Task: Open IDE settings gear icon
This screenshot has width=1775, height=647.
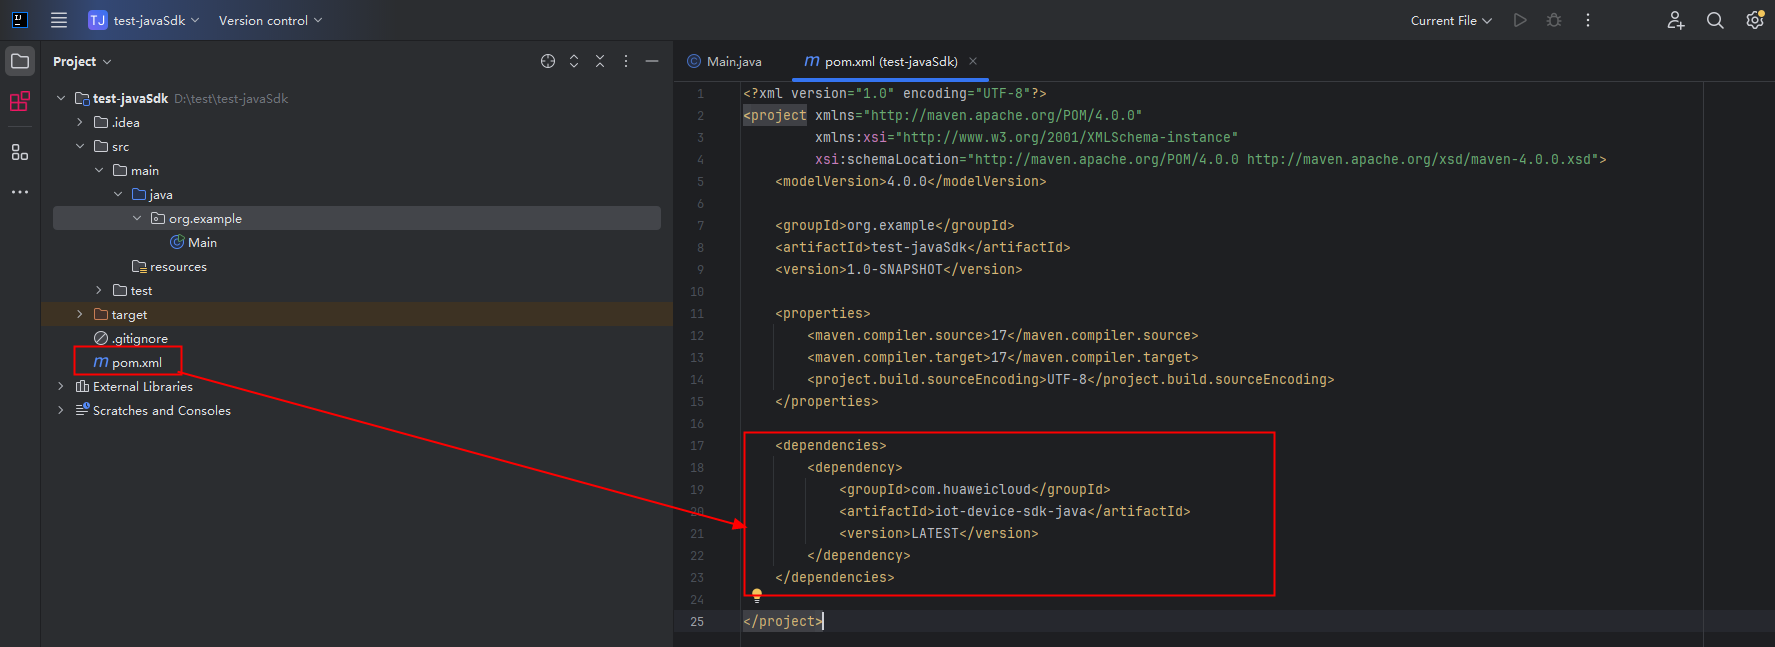Action: point(1754,20)
